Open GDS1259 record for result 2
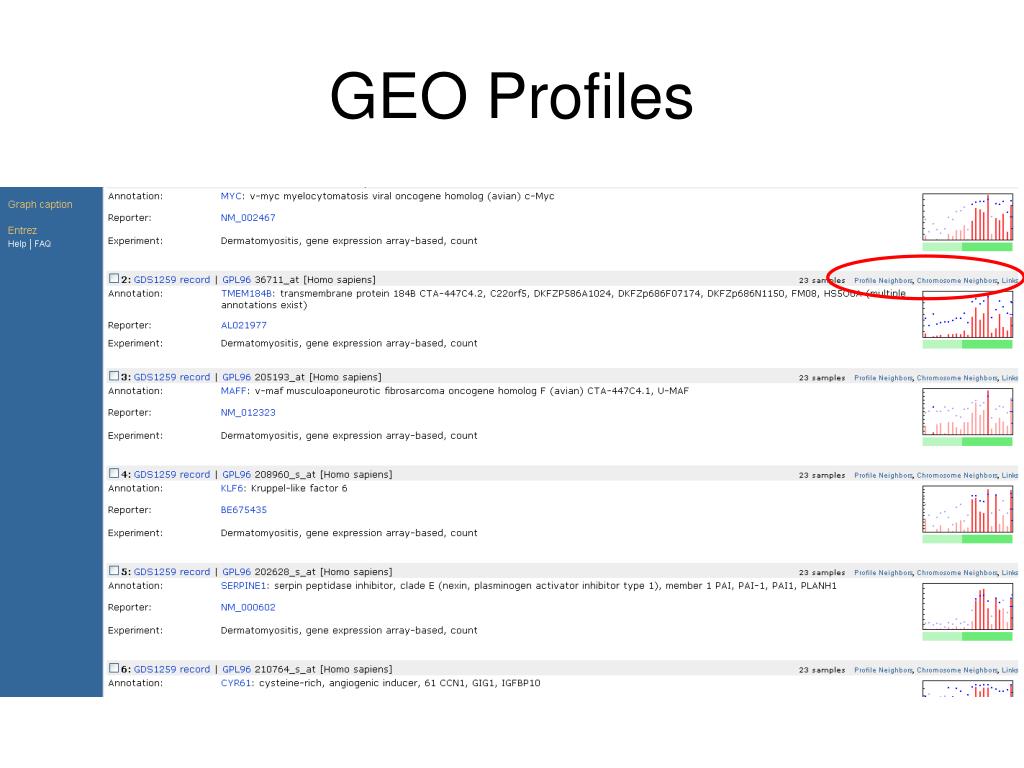Viewport: 1024px width, 768px height. pyautogui.click(x=172, y=280)
